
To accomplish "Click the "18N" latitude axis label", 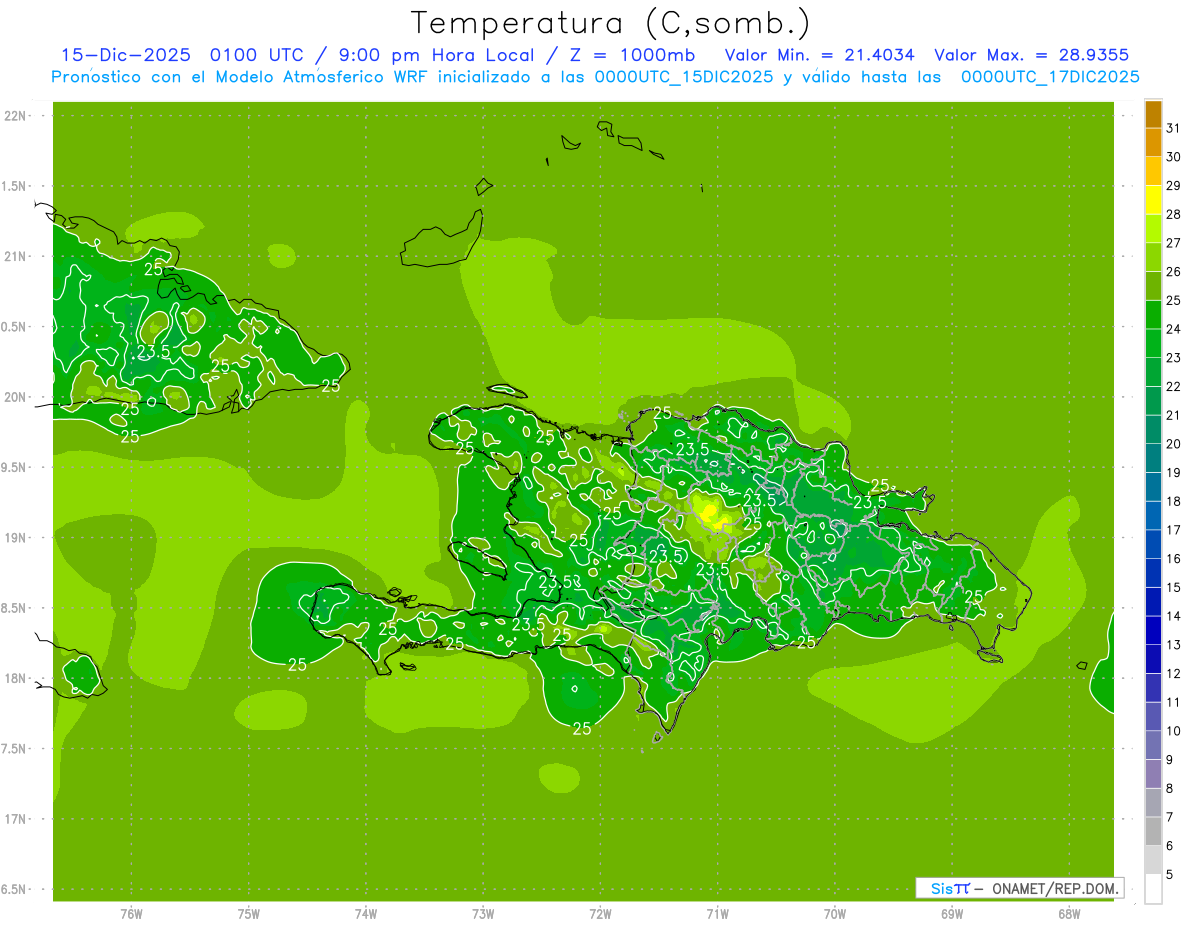I will pos(17,679).
